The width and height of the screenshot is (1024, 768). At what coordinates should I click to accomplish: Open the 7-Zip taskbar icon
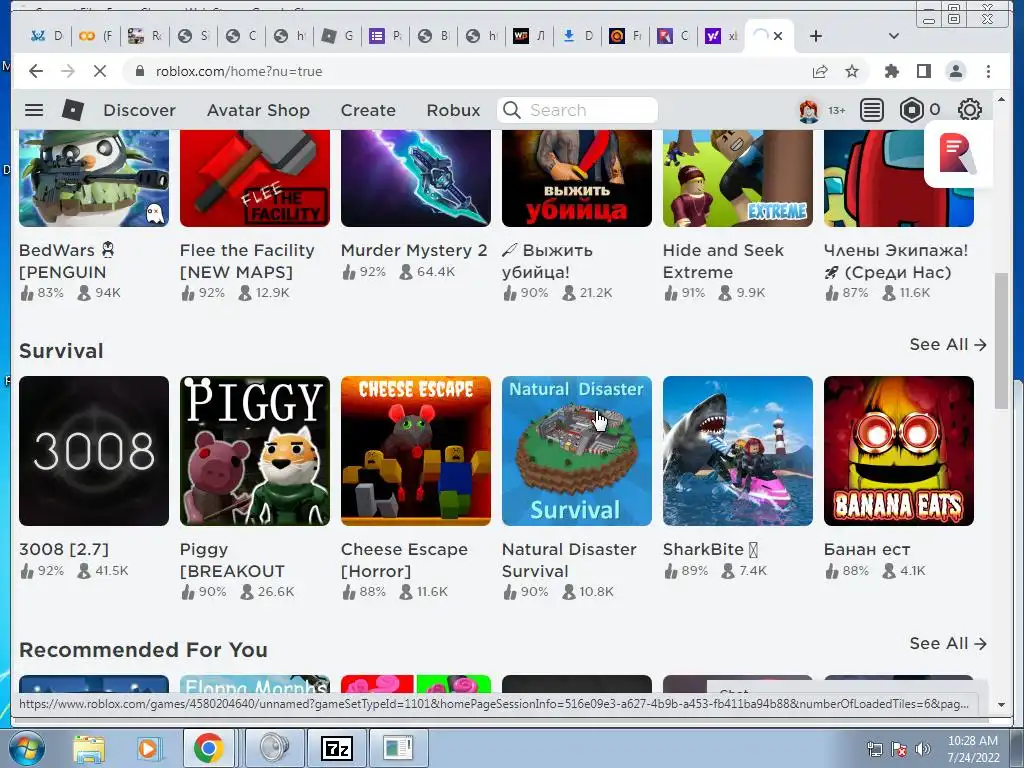[x=337, y=748]
